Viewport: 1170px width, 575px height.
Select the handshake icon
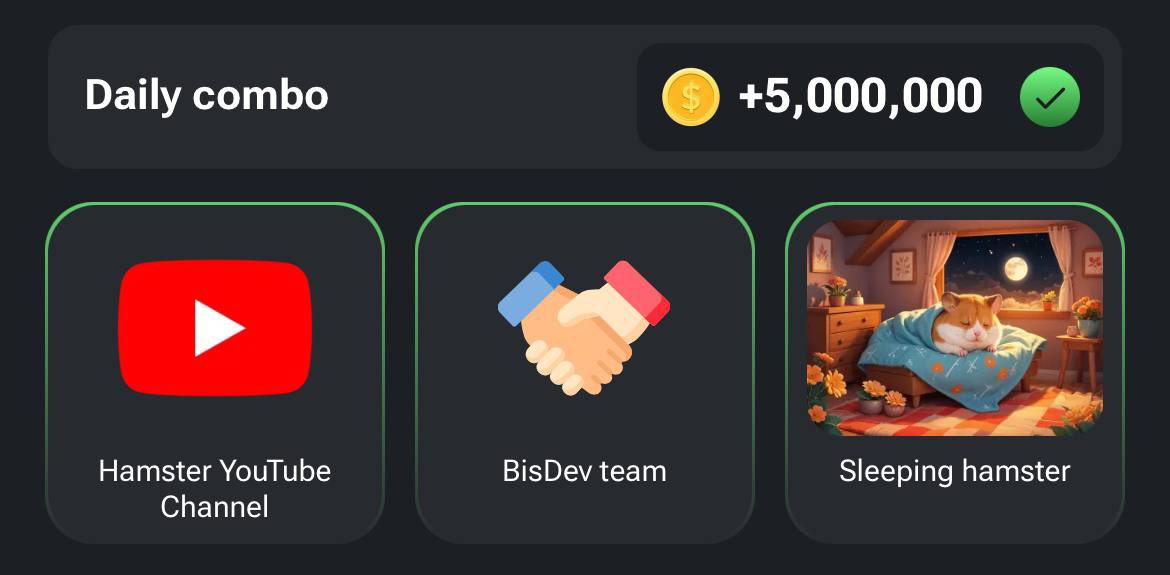584,328
